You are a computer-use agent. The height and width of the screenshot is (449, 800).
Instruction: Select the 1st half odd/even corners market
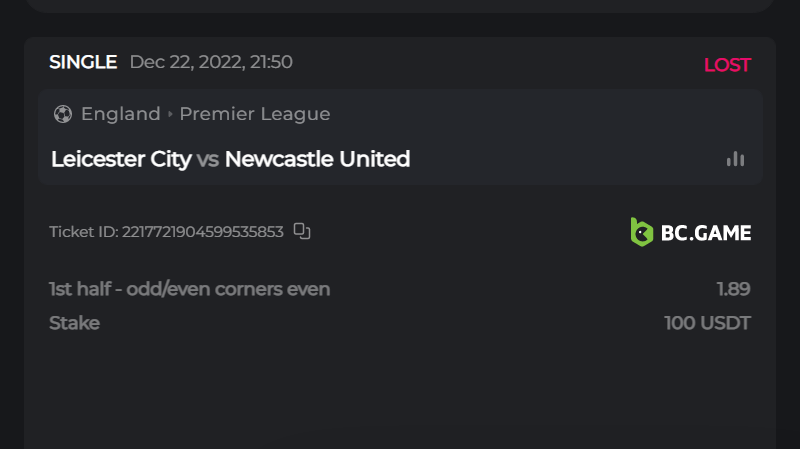tap(189, 290)
